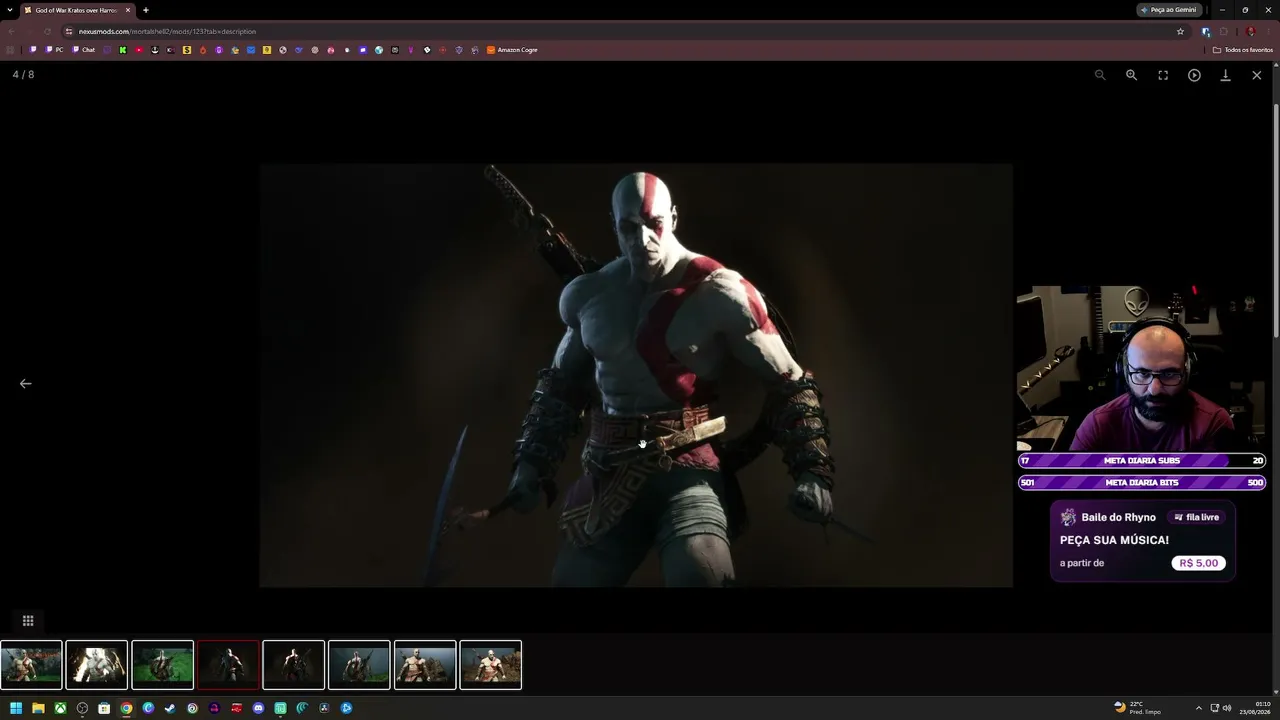Click the R$ 5.00 price button

[1199, 563]
